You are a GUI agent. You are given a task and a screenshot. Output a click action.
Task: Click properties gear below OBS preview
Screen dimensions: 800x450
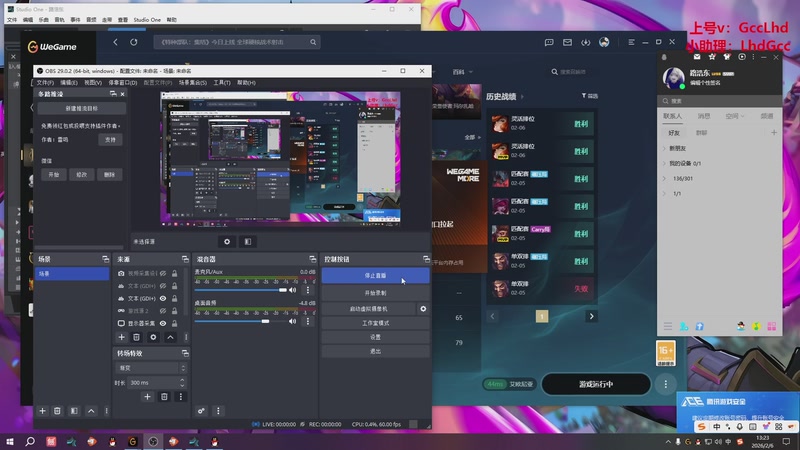(x=227, y=242)
